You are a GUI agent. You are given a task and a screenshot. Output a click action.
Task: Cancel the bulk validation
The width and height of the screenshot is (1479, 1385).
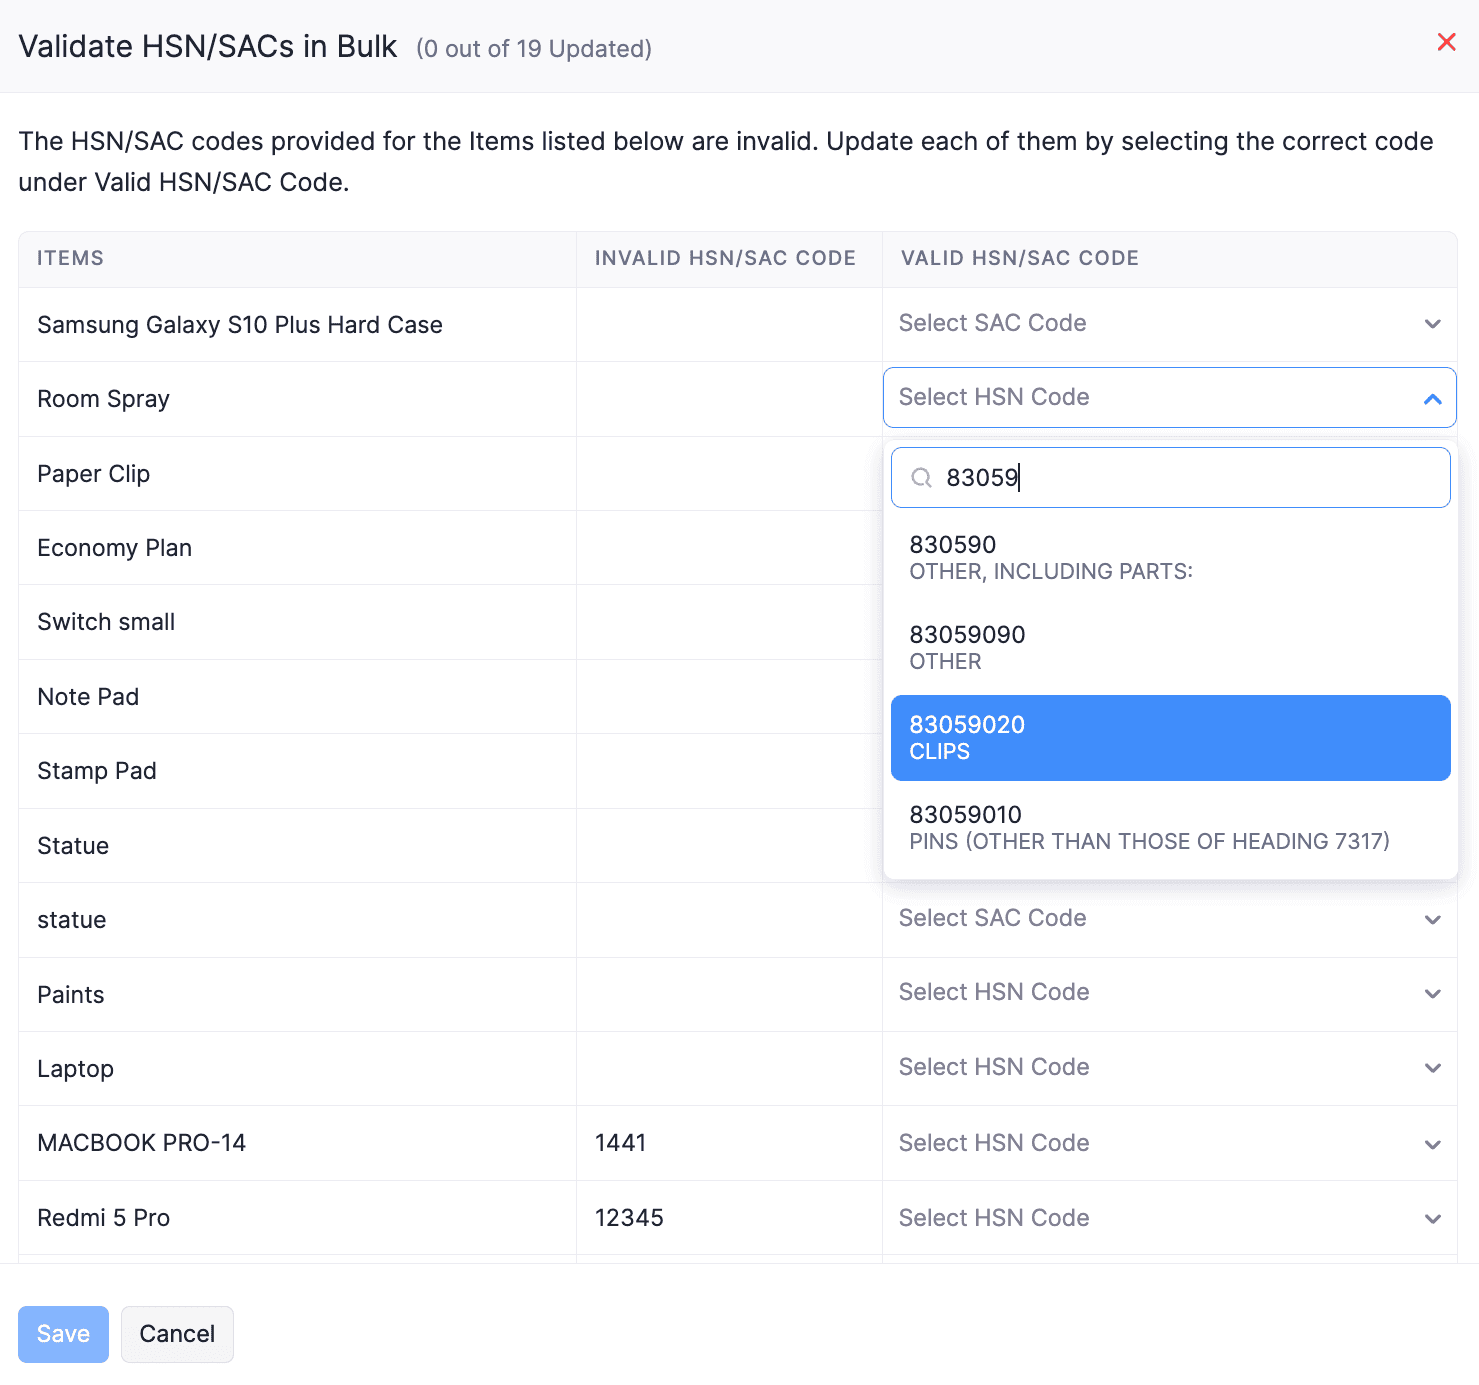click(x=177, y=1334)
